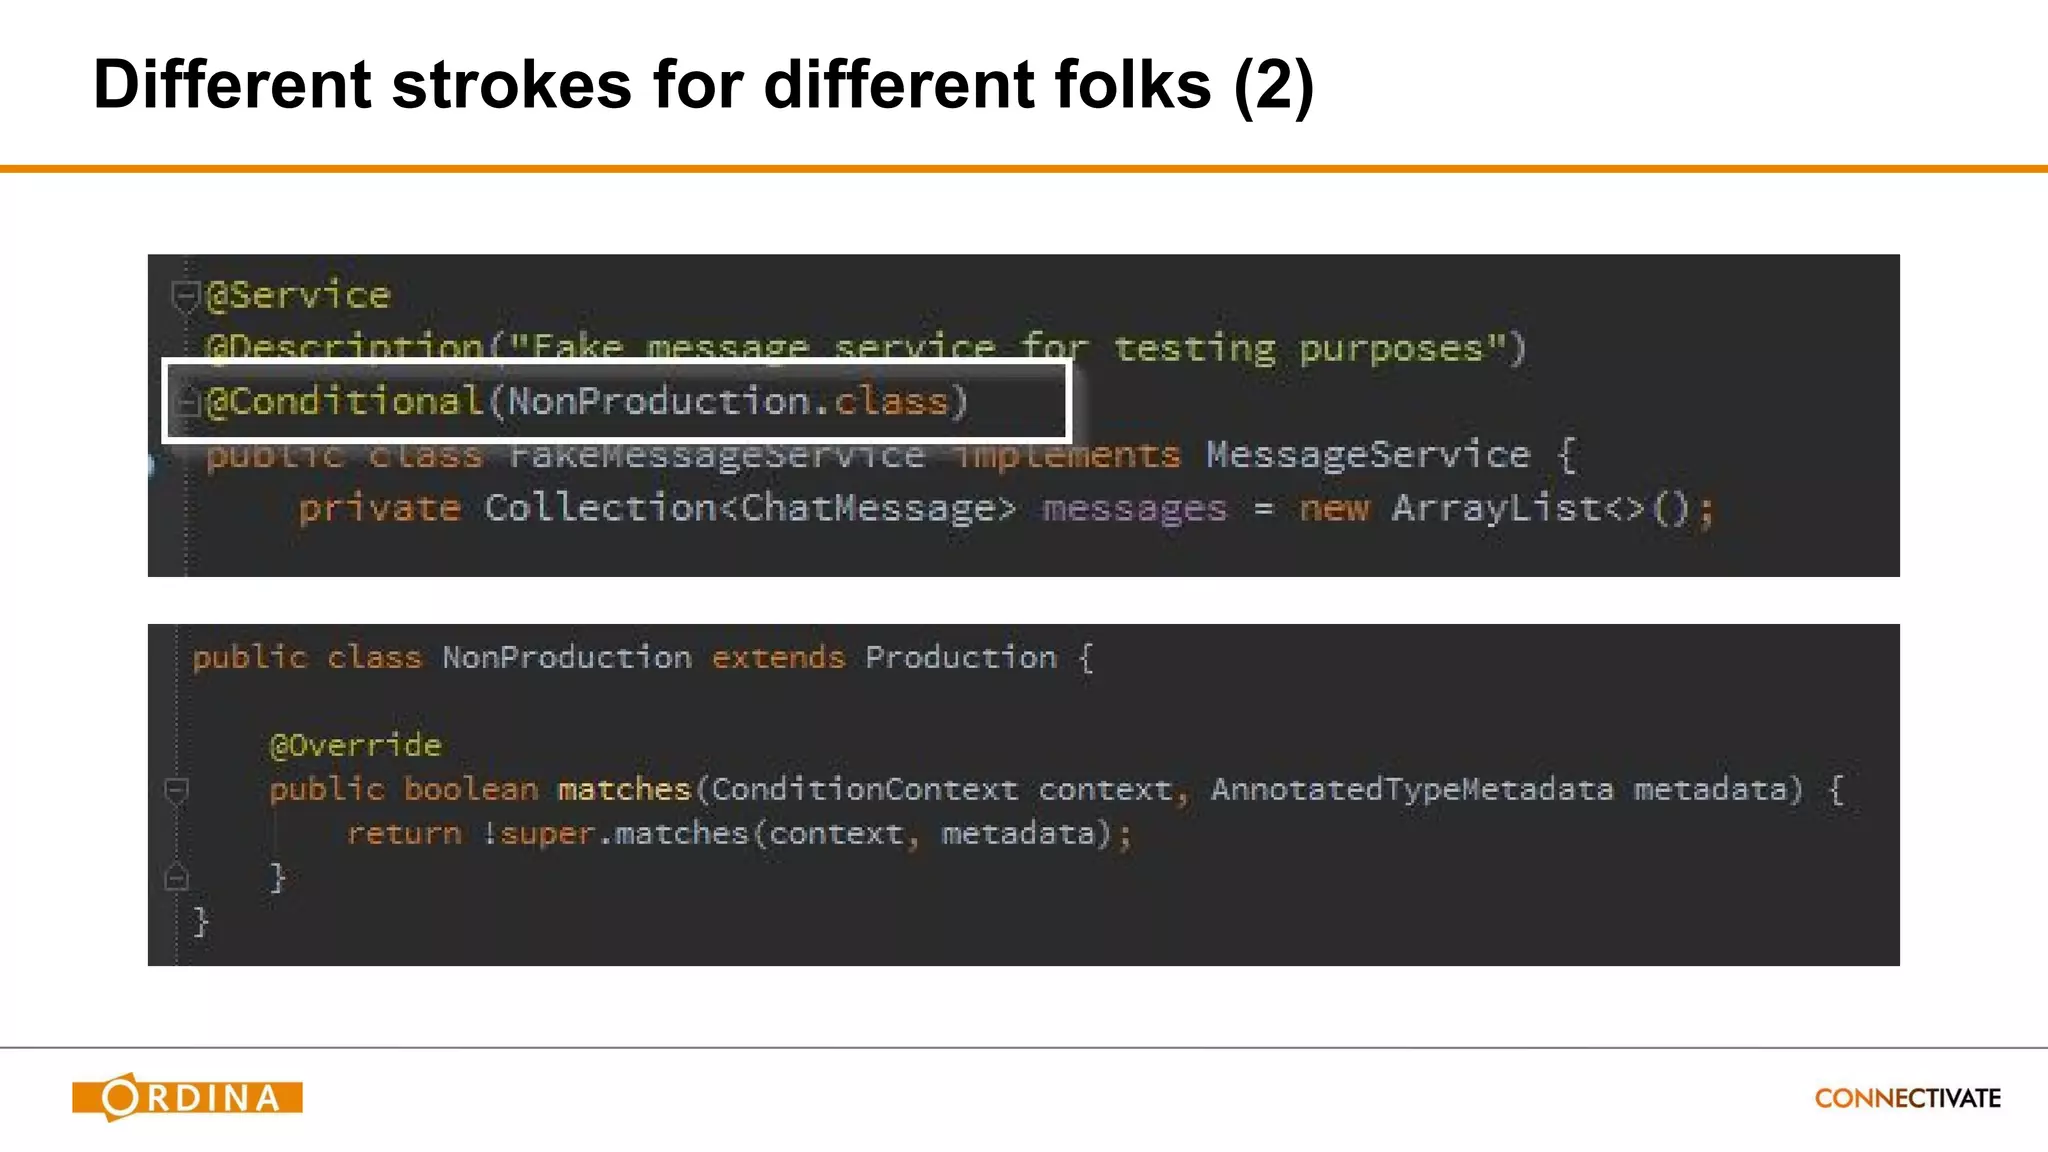Click the messages field name
Screen dimensions: 2048x1152
point(1134,509)
